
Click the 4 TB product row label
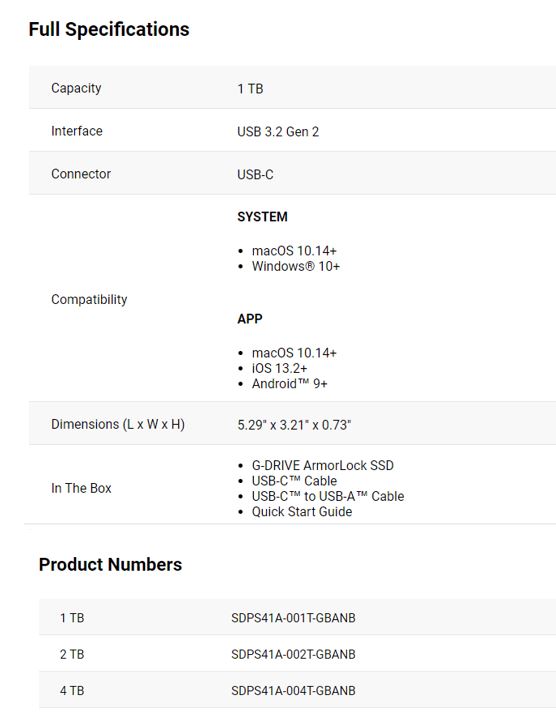pyautogui.click(x=72, y=690)
